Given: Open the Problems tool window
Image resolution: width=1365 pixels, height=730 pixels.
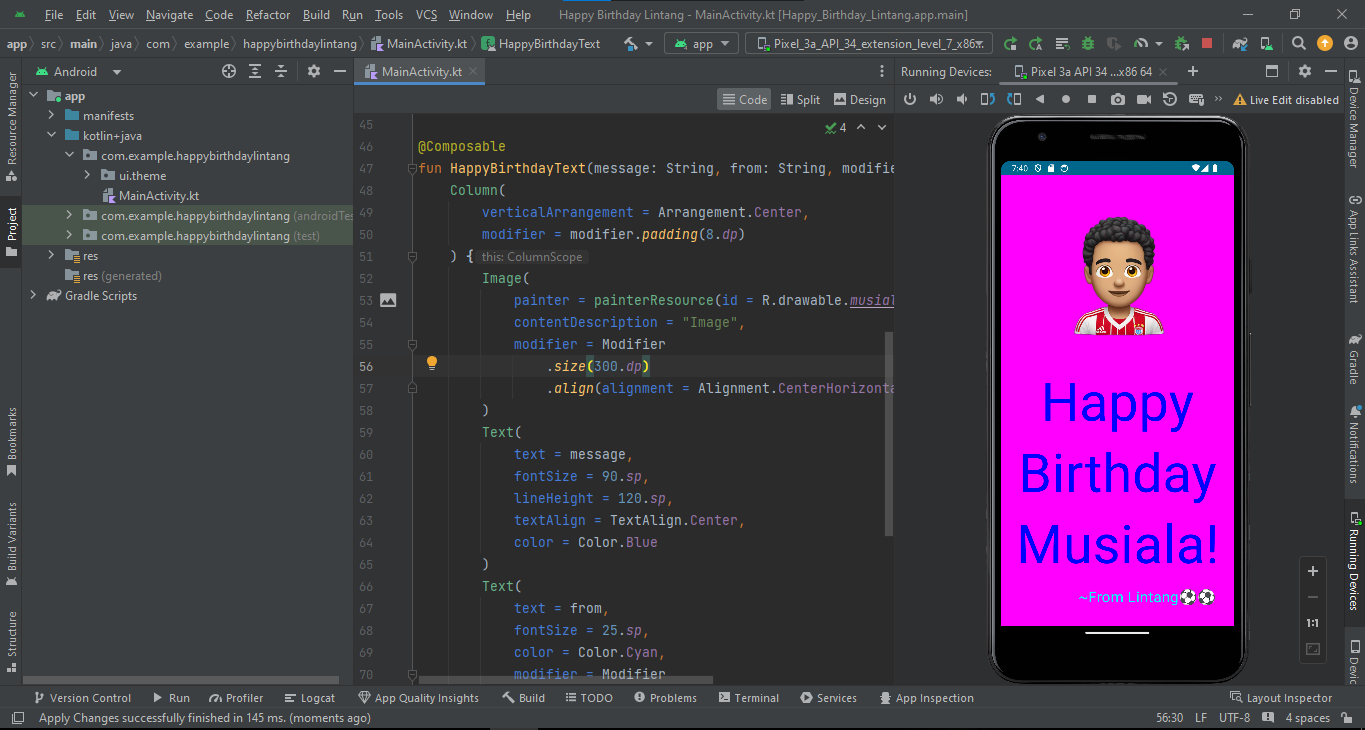Looking at the screenshot, I should click(664, 698).
